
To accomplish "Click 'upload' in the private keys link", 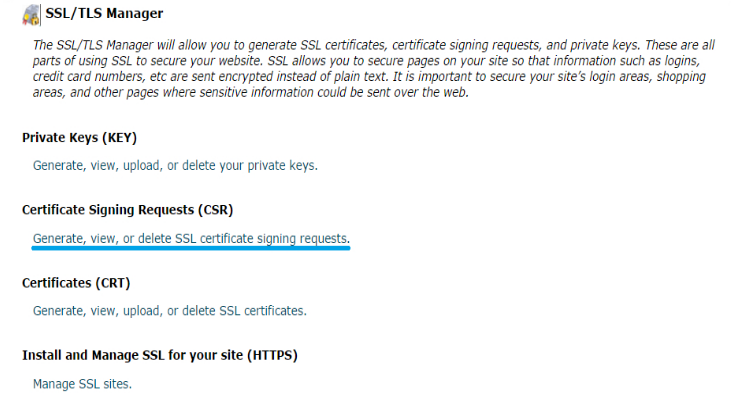I will [x=141, y=166].
